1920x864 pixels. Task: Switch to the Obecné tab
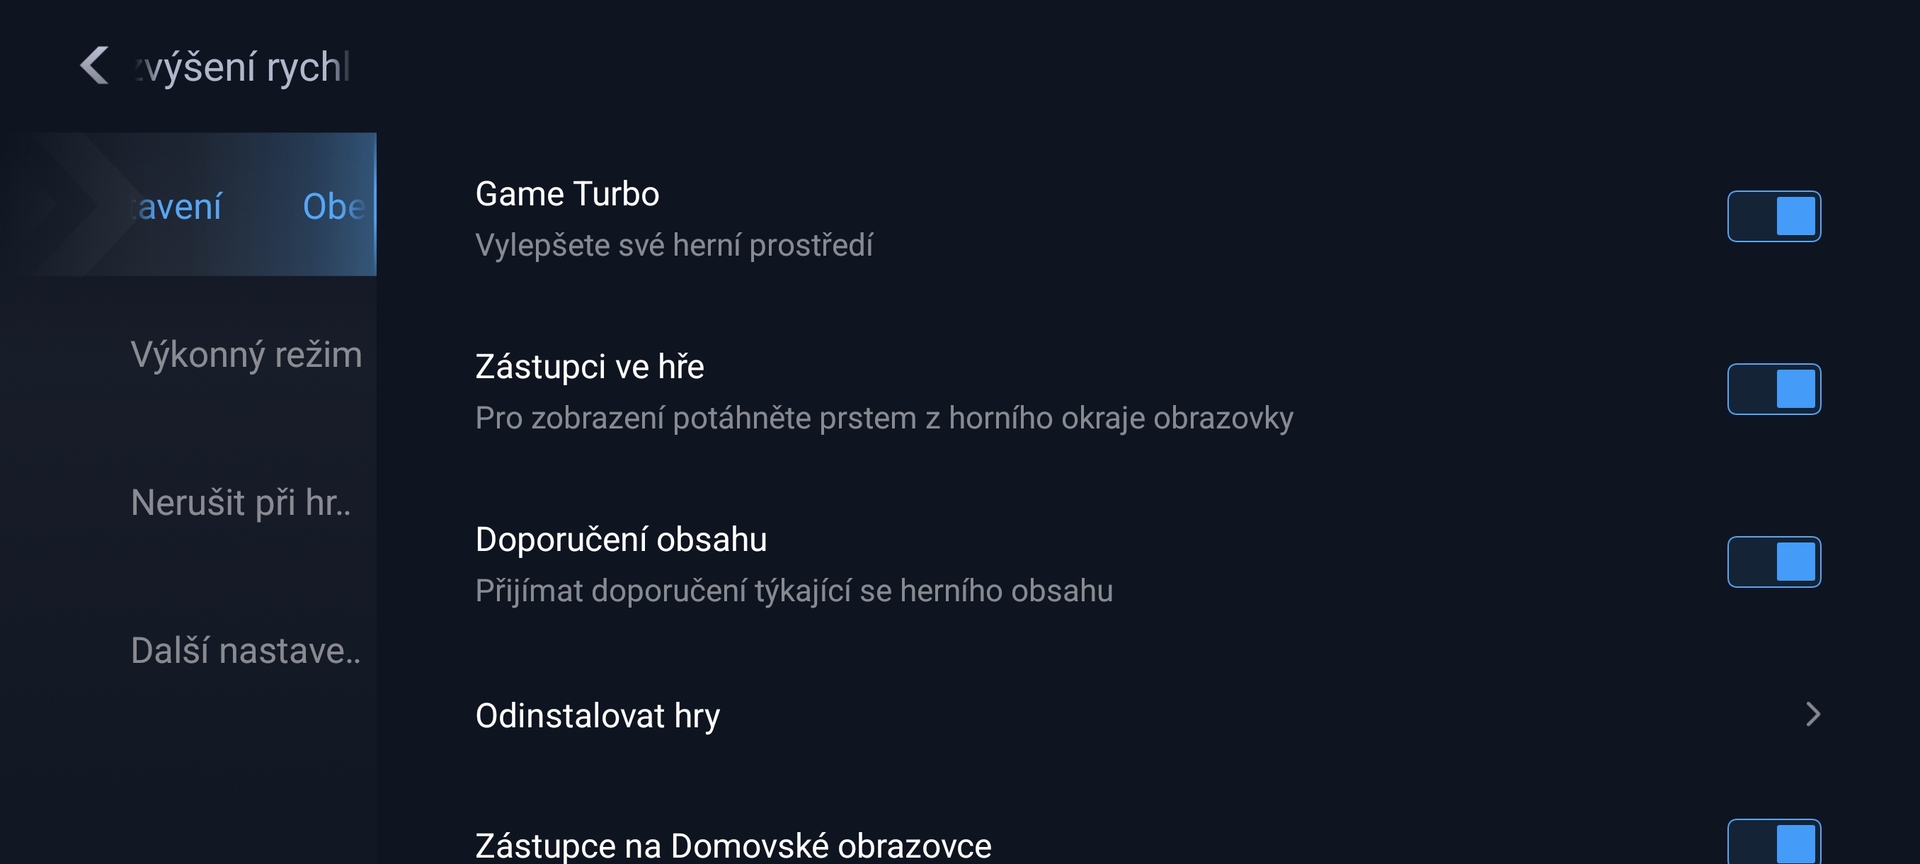pyautogui.click(x=332, y=206)
